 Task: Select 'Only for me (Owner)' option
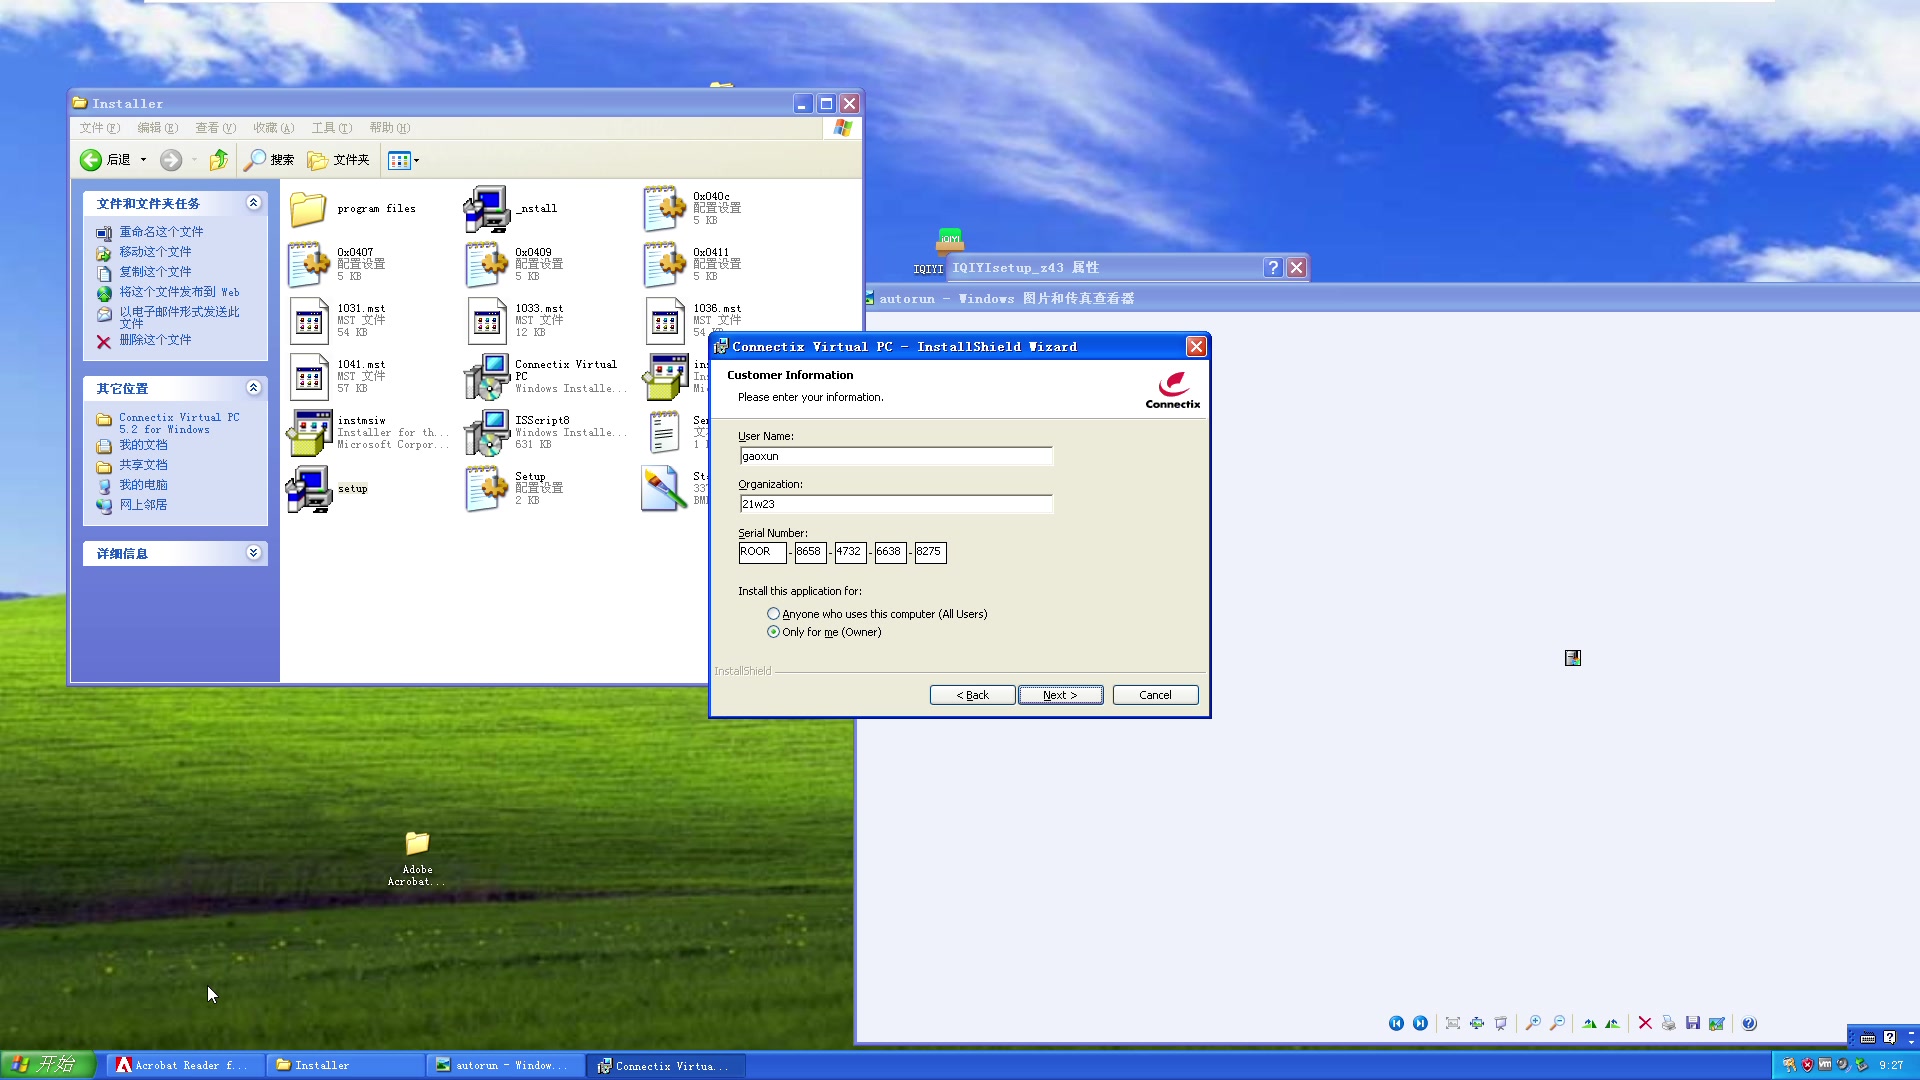tap(773, 632)
